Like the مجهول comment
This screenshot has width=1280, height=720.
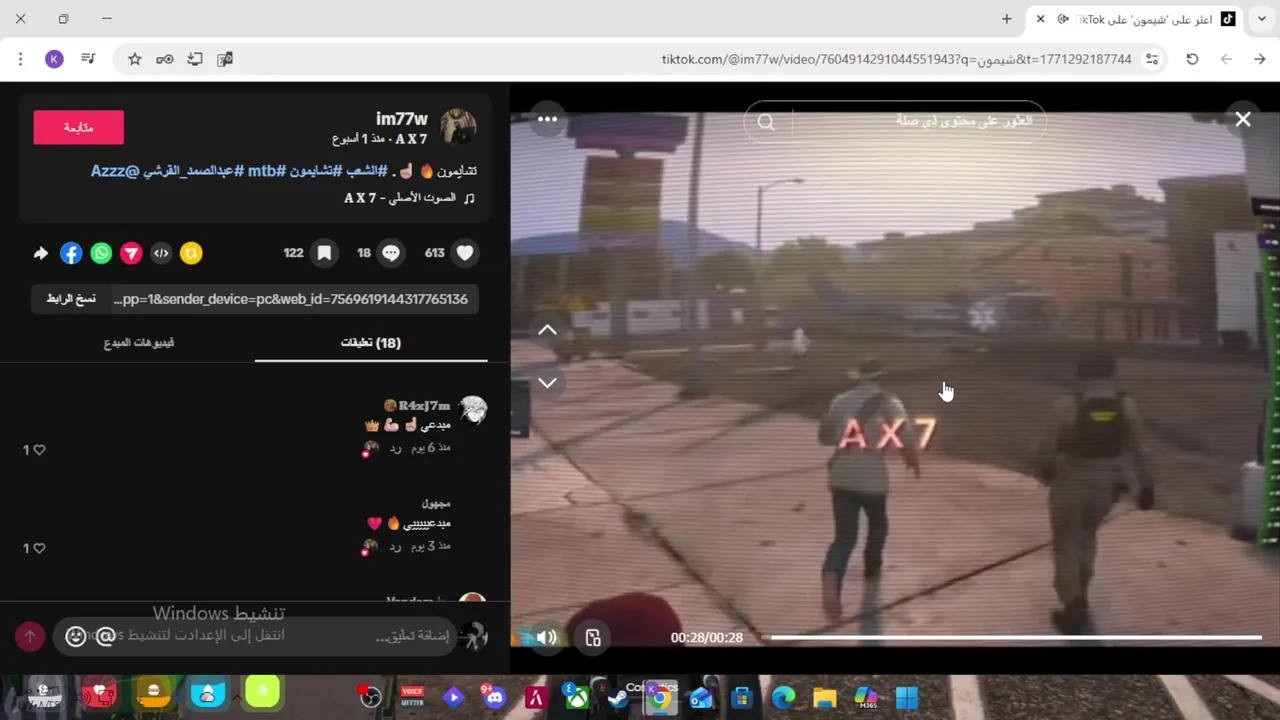pyautogui.click(x=39, y=548)
